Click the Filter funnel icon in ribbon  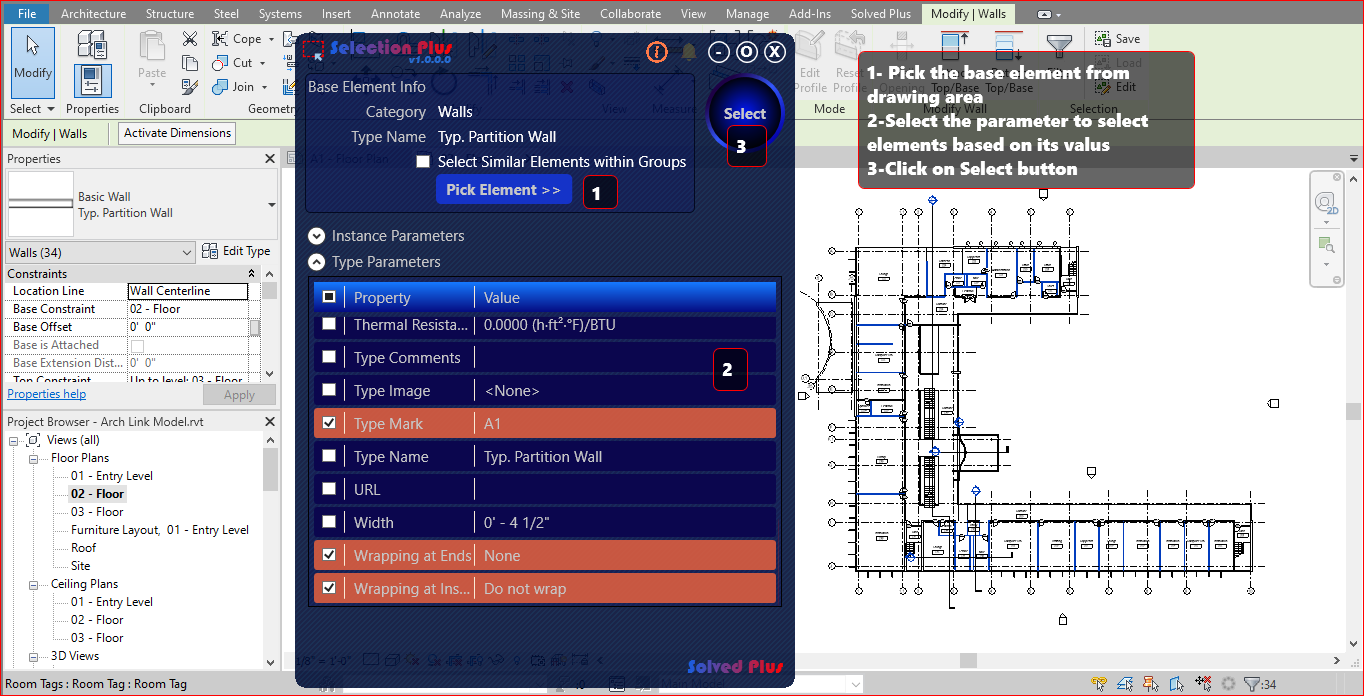click(1058, 45)
